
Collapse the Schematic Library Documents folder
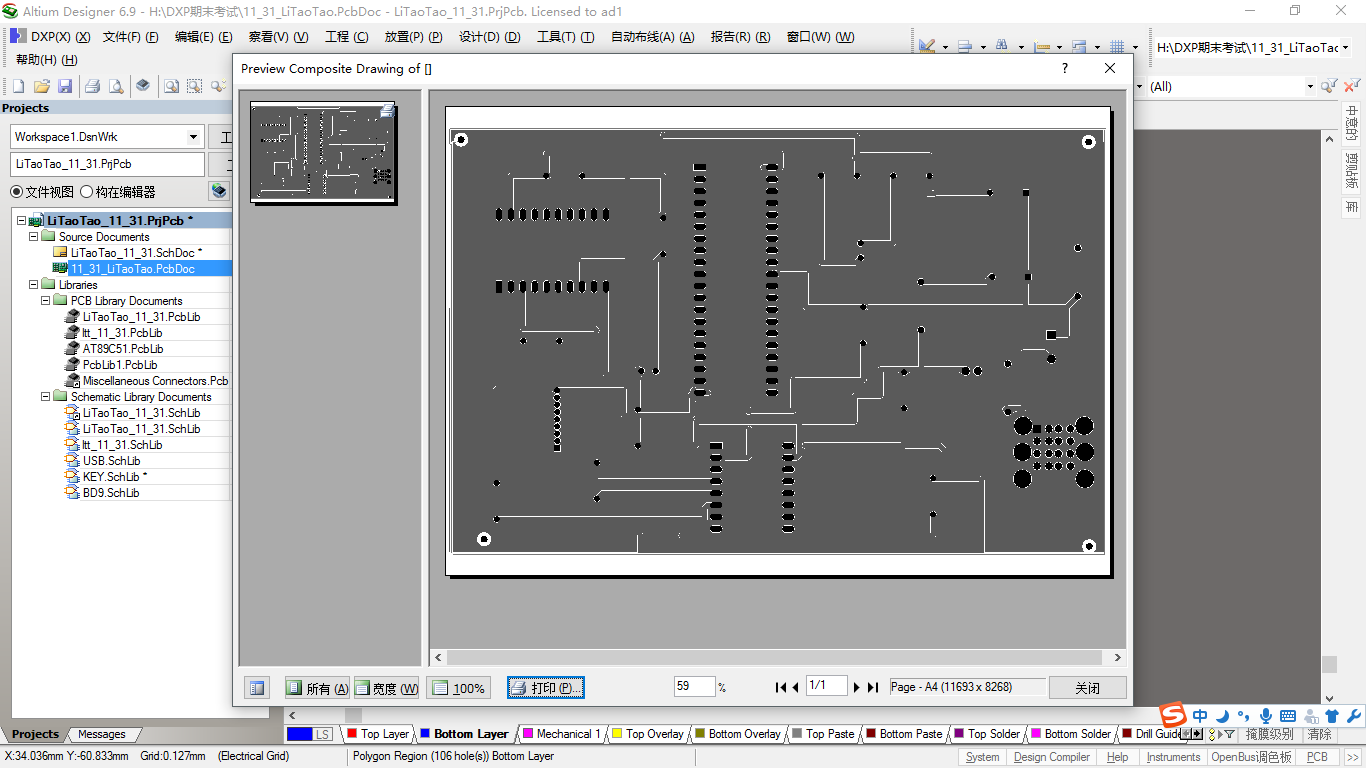pos(46,397)
